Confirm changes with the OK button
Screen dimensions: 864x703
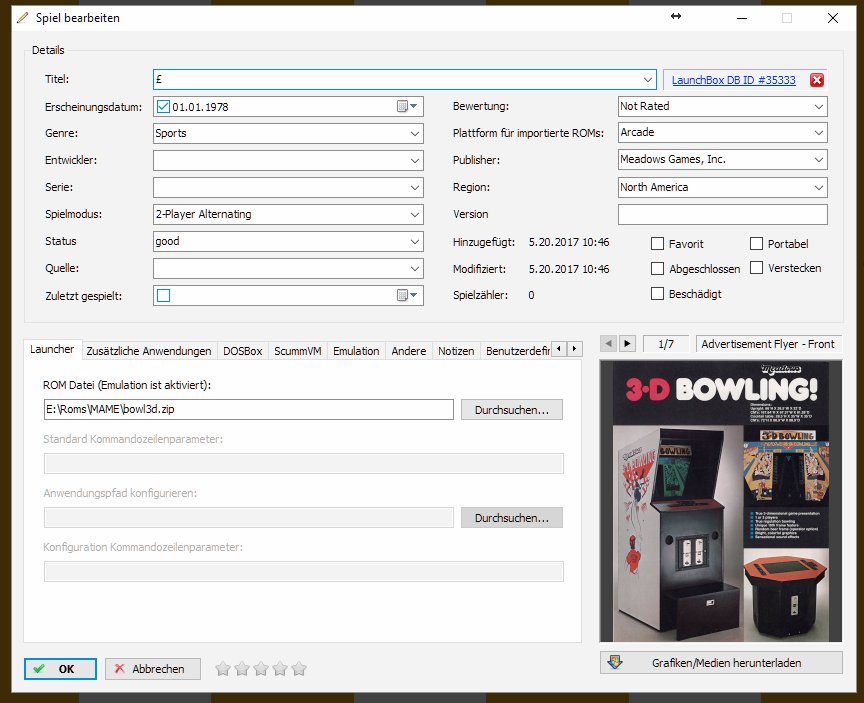[x=61, y=669]
